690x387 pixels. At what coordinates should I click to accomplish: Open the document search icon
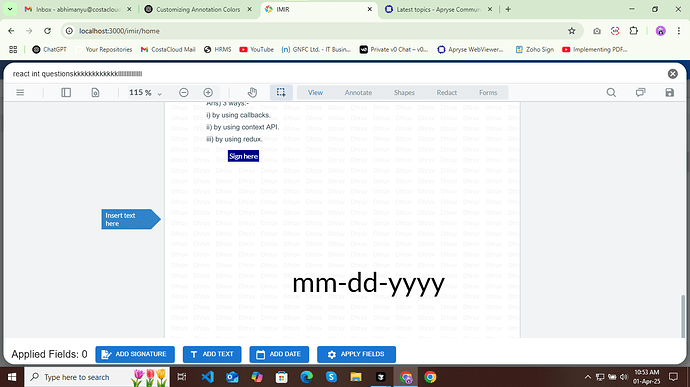tap(611, 92)
